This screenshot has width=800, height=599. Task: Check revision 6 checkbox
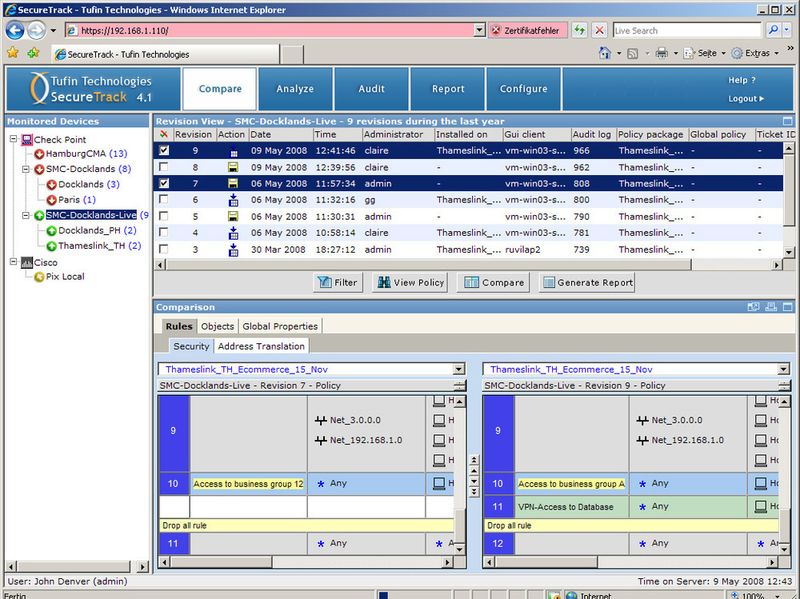[163, 199]
